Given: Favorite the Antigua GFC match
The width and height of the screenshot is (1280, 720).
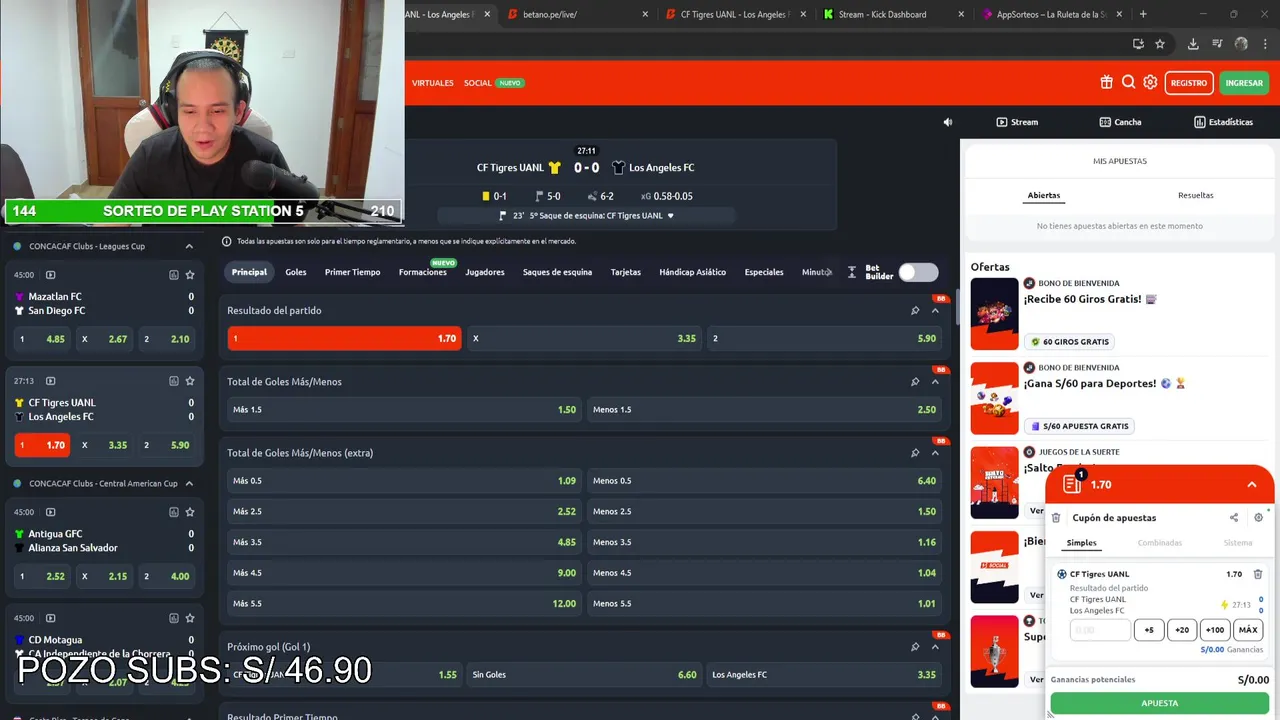Looking at the screenshot, I should [x=190, y=512].
